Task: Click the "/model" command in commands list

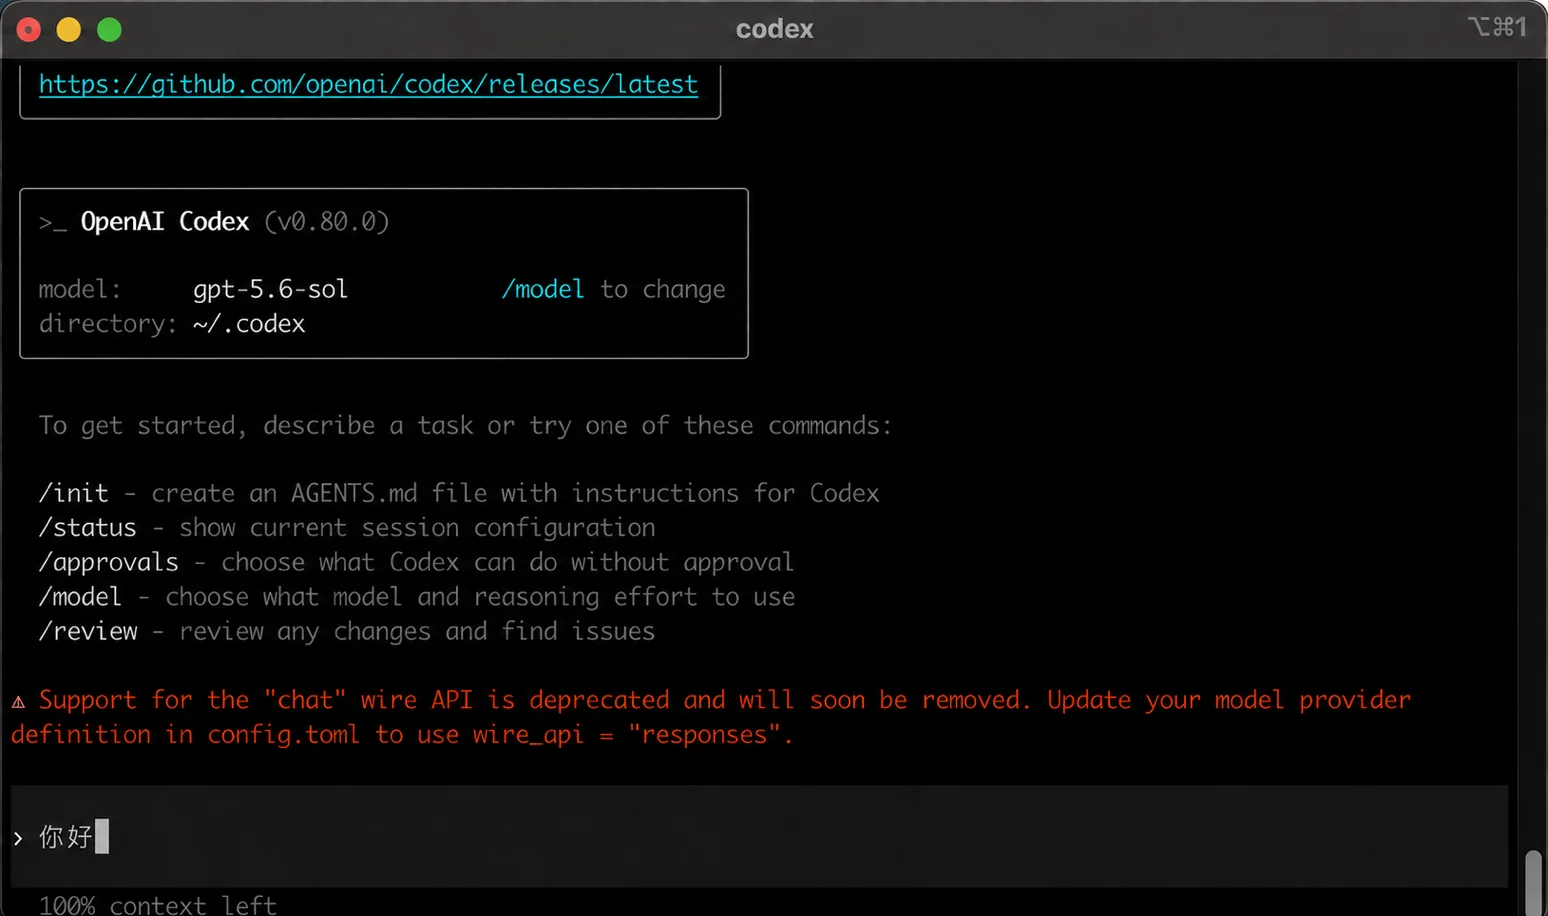Action: (x=80, y=597)
